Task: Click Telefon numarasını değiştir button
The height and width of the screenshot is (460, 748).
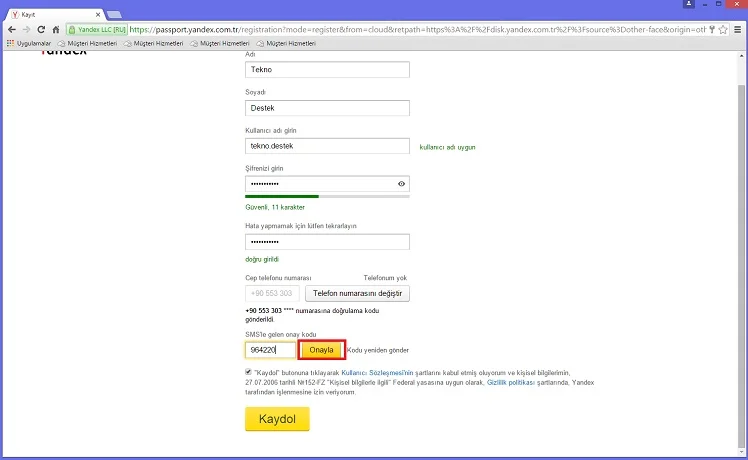Action: (x=357, y=293)
